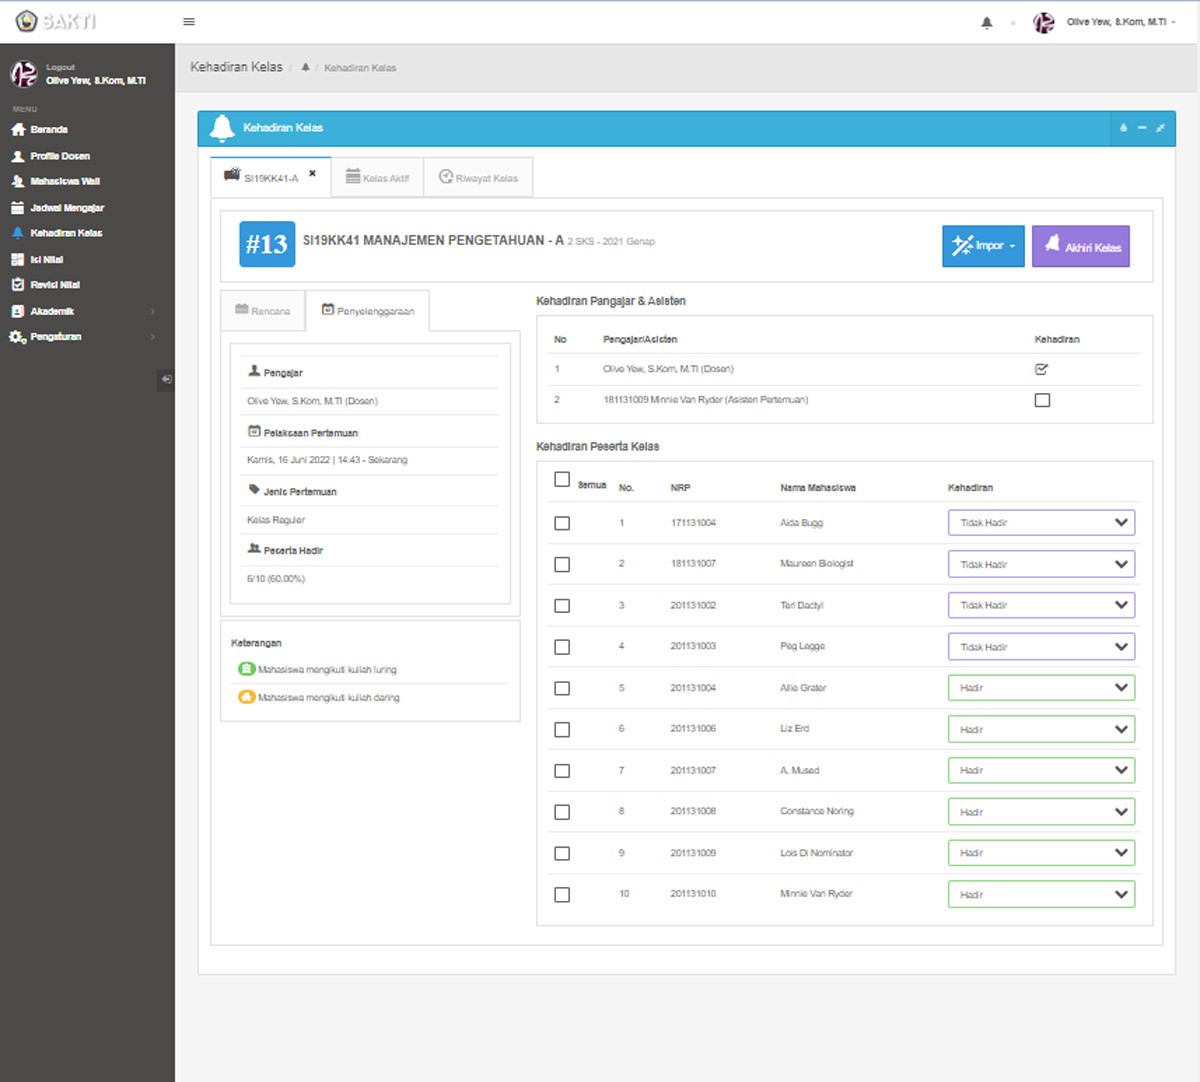1200x1082 pixels.
Task: Switch to the Riwayat Kelas tab
Action: point(478,178)
